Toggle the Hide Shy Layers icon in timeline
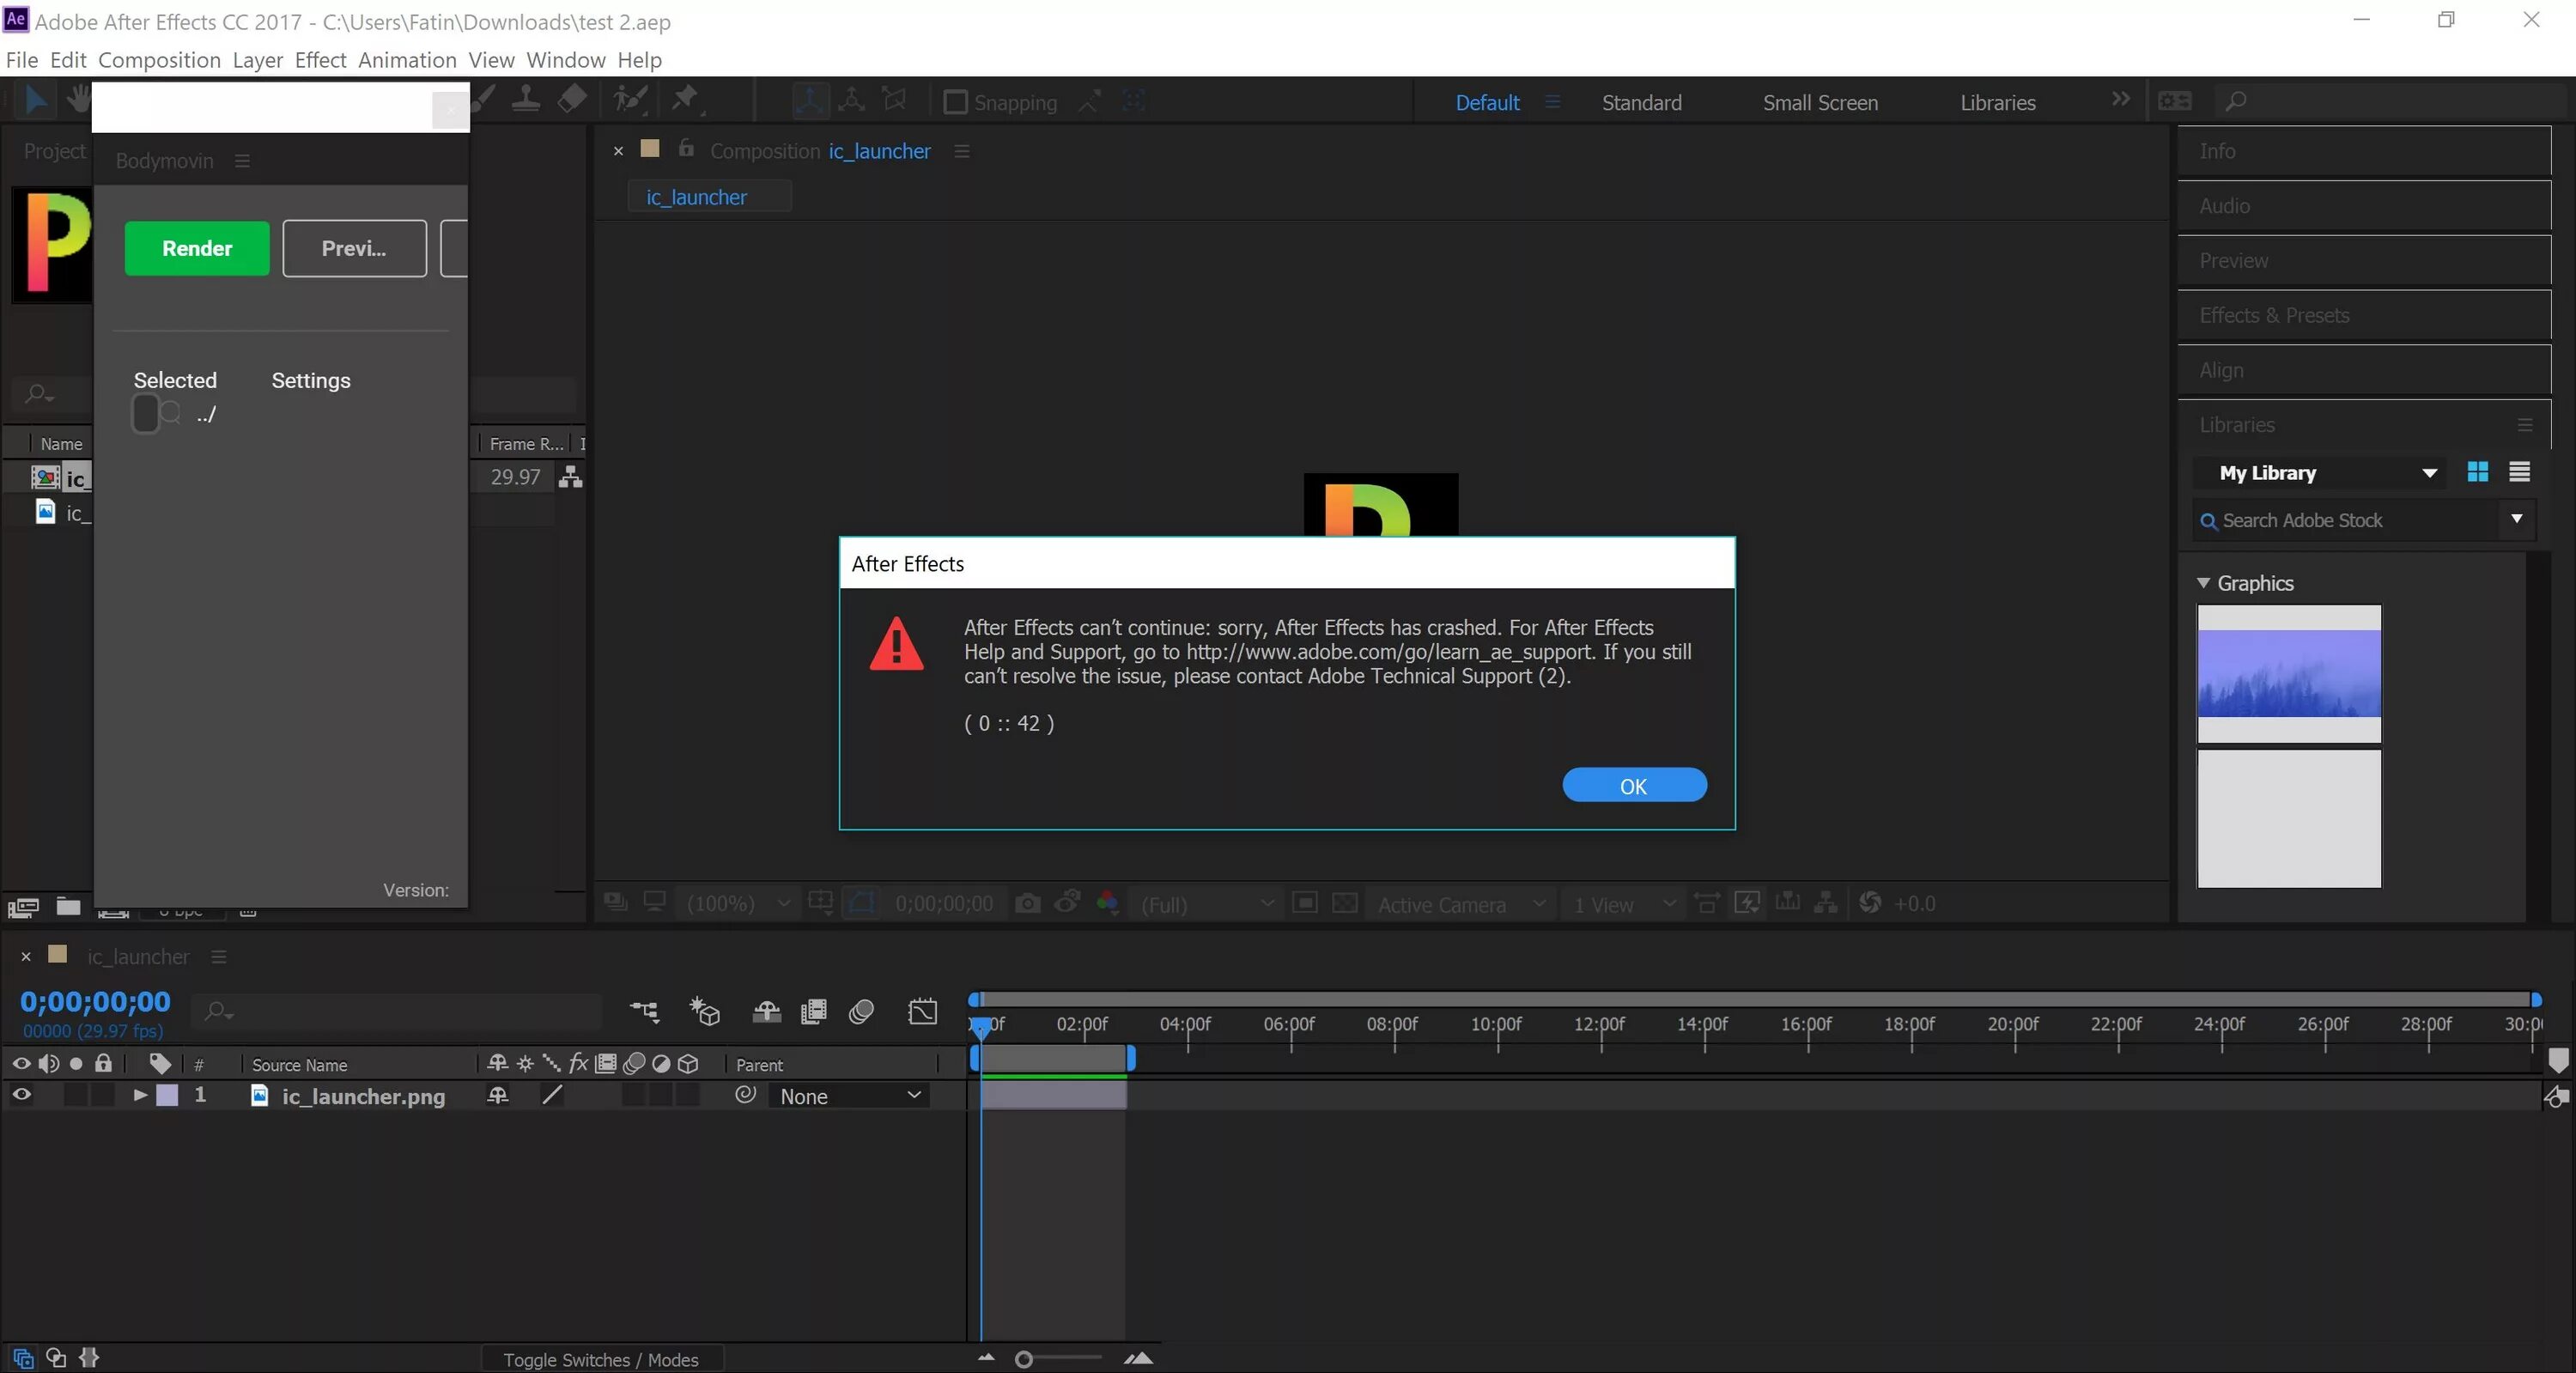The image size is (2576, 1373). [x=766, y=1012]
